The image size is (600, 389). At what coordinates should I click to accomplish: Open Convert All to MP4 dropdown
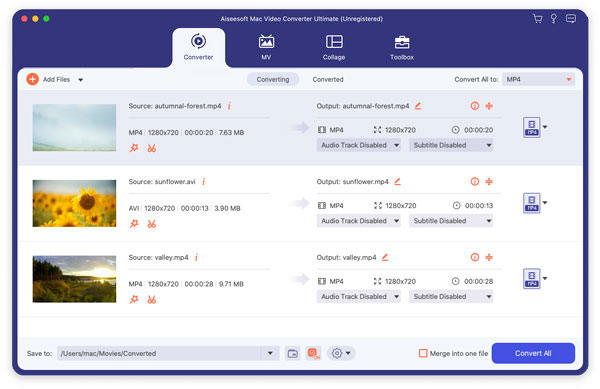pos(538,80)
